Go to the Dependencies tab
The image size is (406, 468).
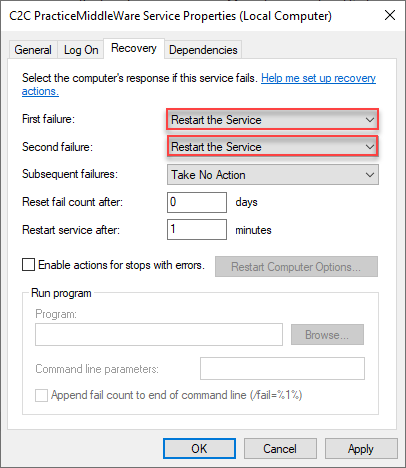(203, 50)
